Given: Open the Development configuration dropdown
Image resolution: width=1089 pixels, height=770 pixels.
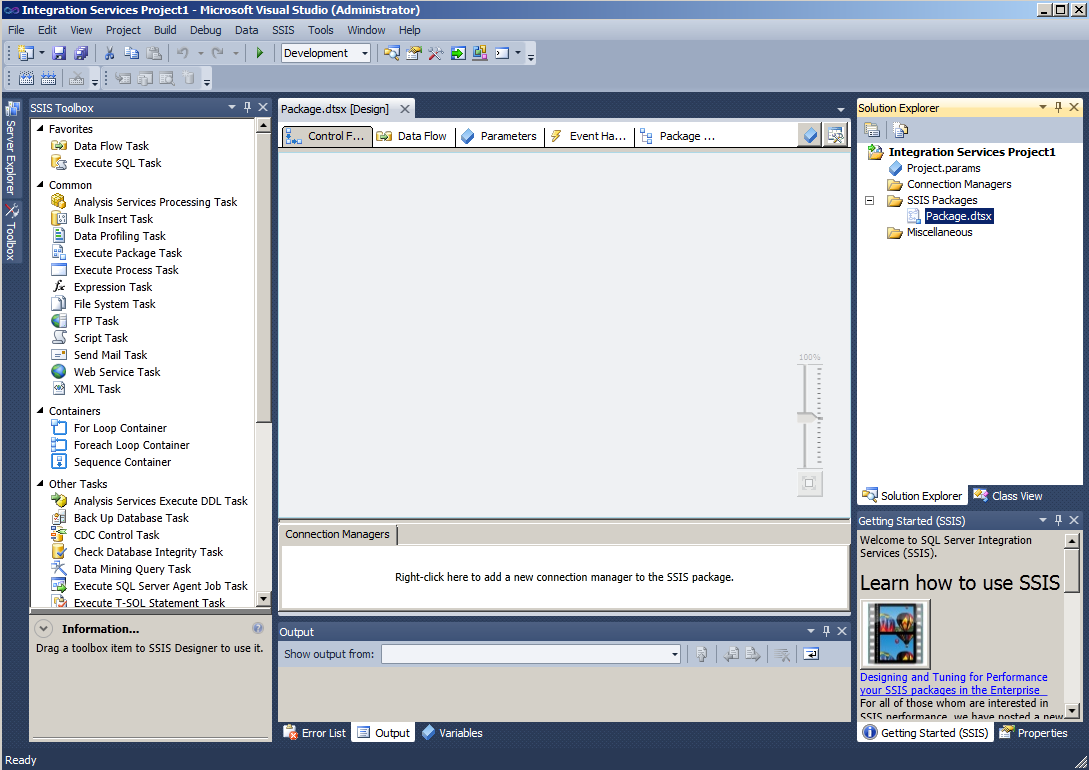Looking at the screenshot, I should point(325,53).
